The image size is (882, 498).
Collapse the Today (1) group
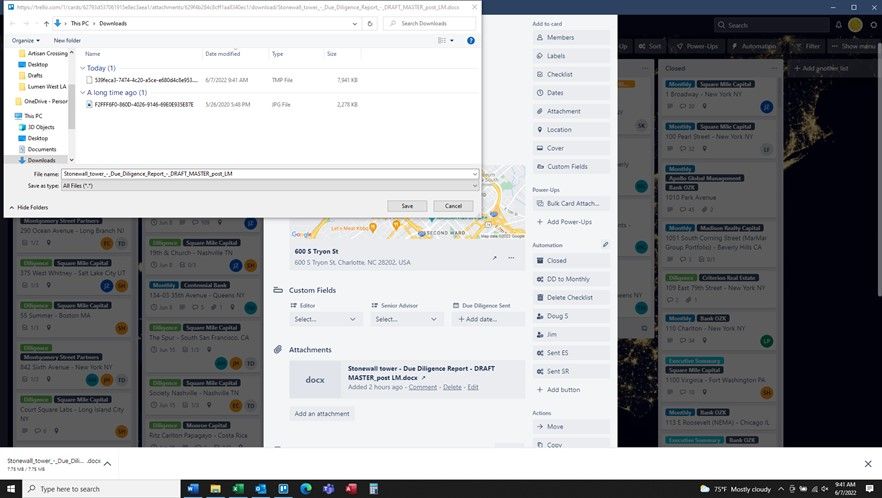(x=83, y=68)
